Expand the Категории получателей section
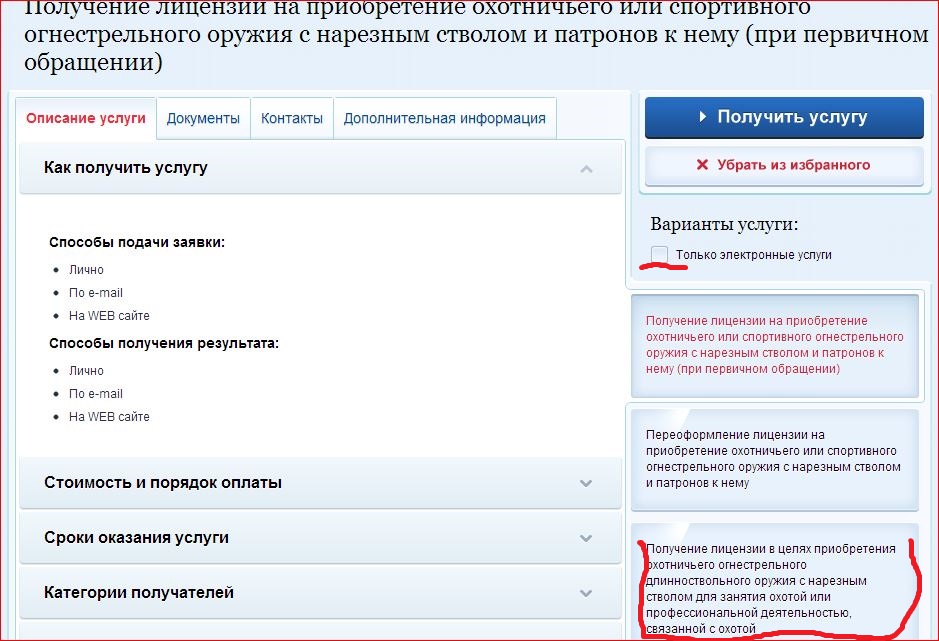Viewport: 939px width, 641px height. (139, 593)
